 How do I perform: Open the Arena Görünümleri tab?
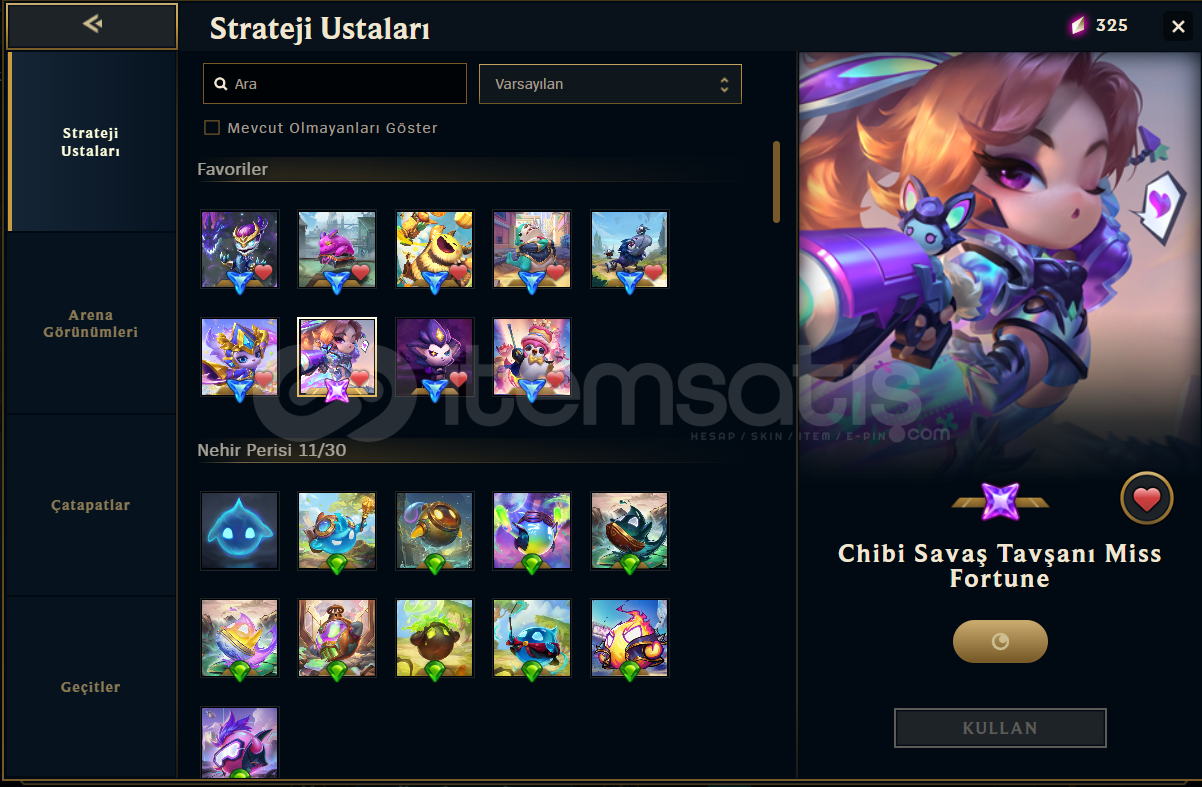[91, 323]
